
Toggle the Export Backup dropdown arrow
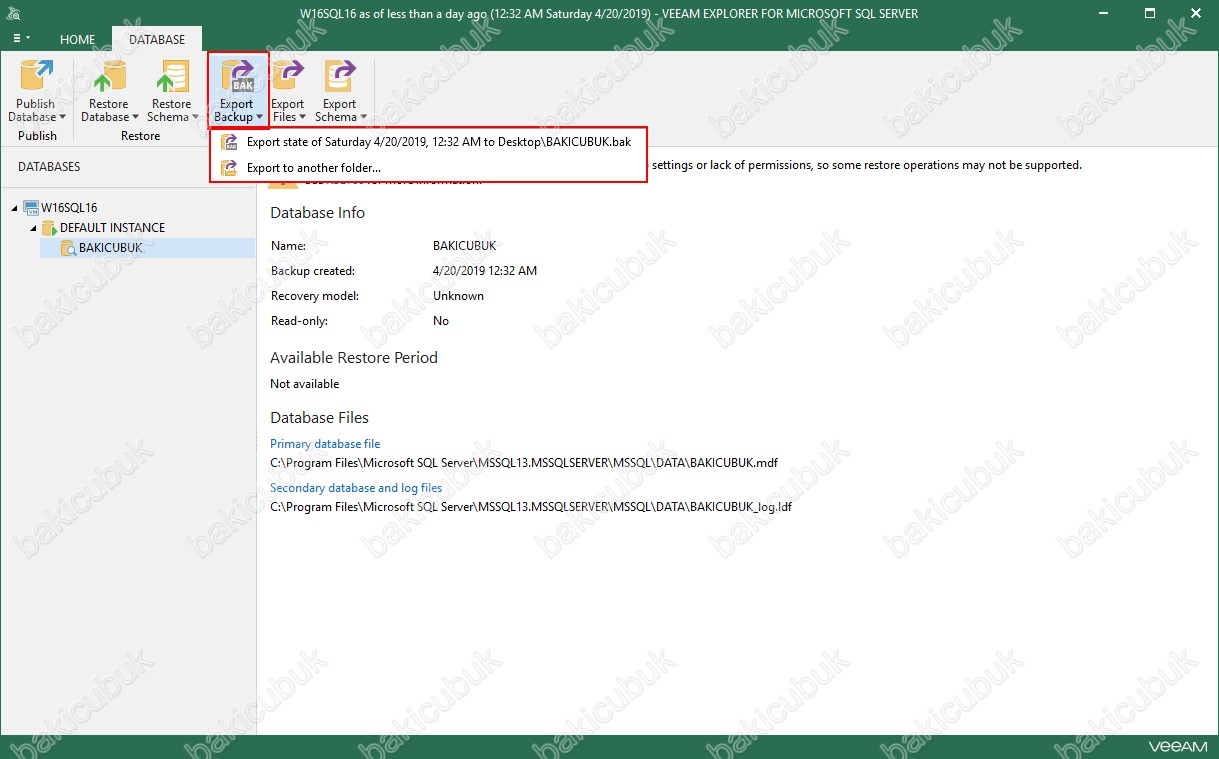point(259,117)
